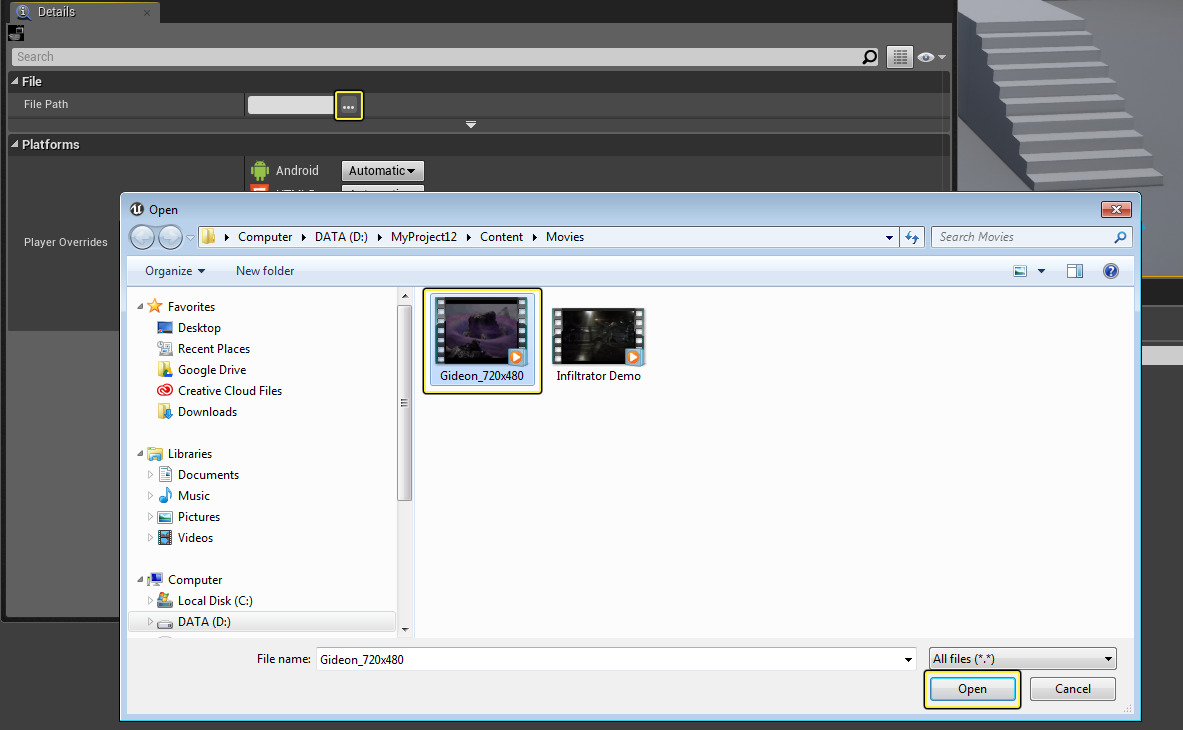
Task: Click the search magnifier in Details panel
Action: (869, 57)
